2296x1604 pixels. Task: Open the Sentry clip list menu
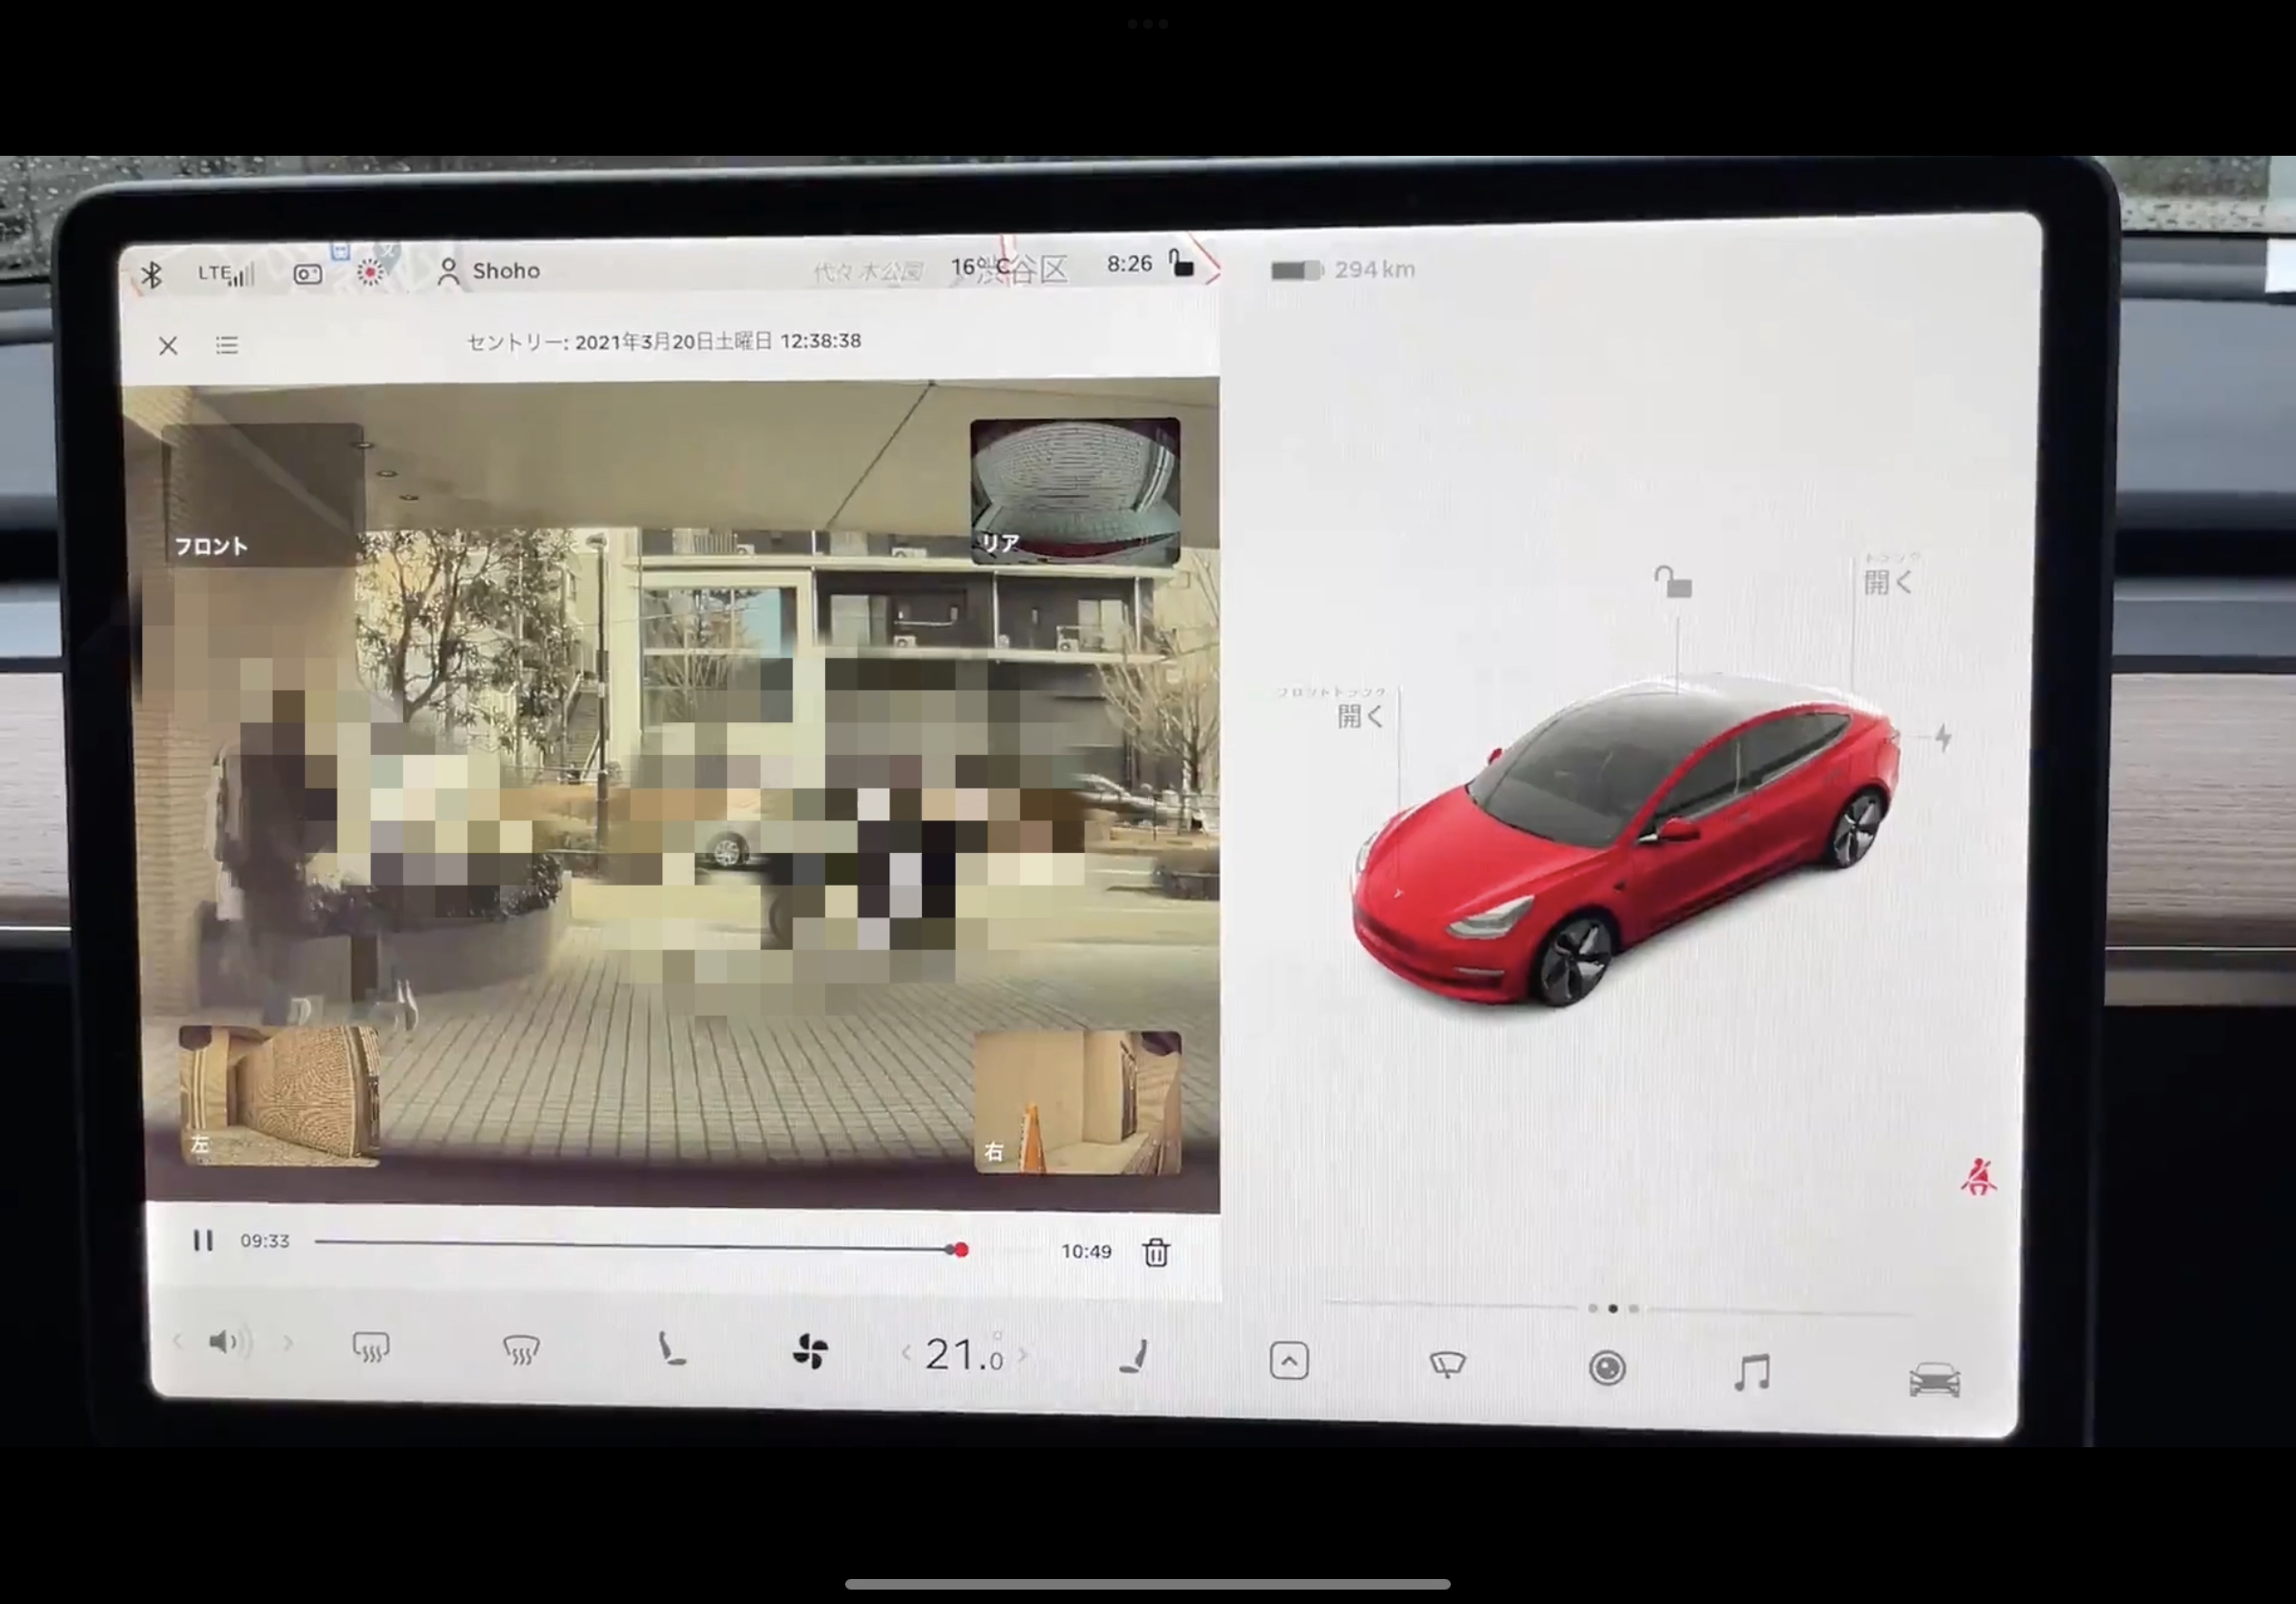(227, 345)
